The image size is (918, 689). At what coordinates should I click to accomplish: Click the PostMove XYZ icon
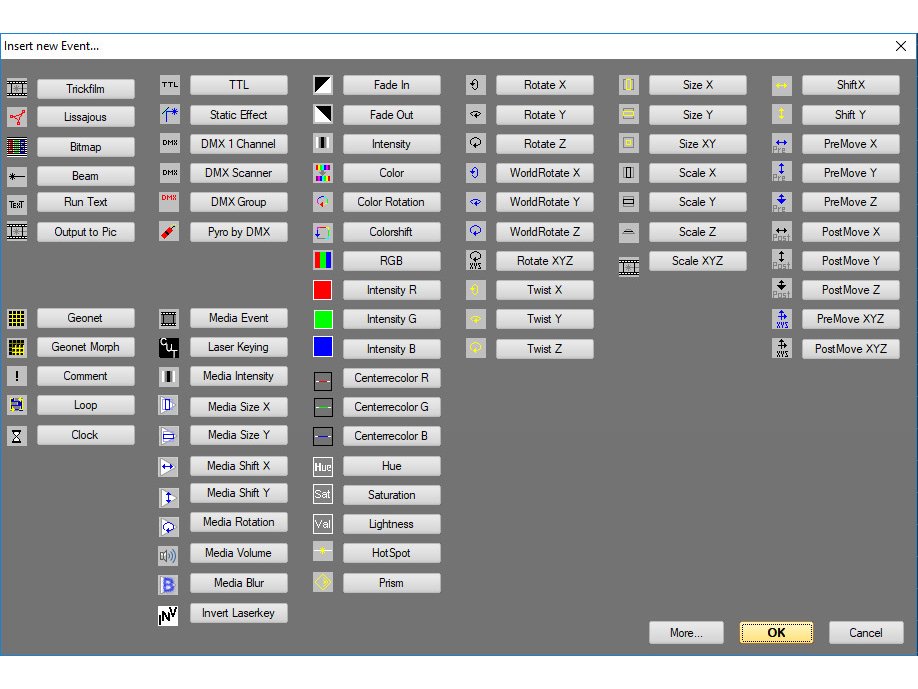point(782,348)
